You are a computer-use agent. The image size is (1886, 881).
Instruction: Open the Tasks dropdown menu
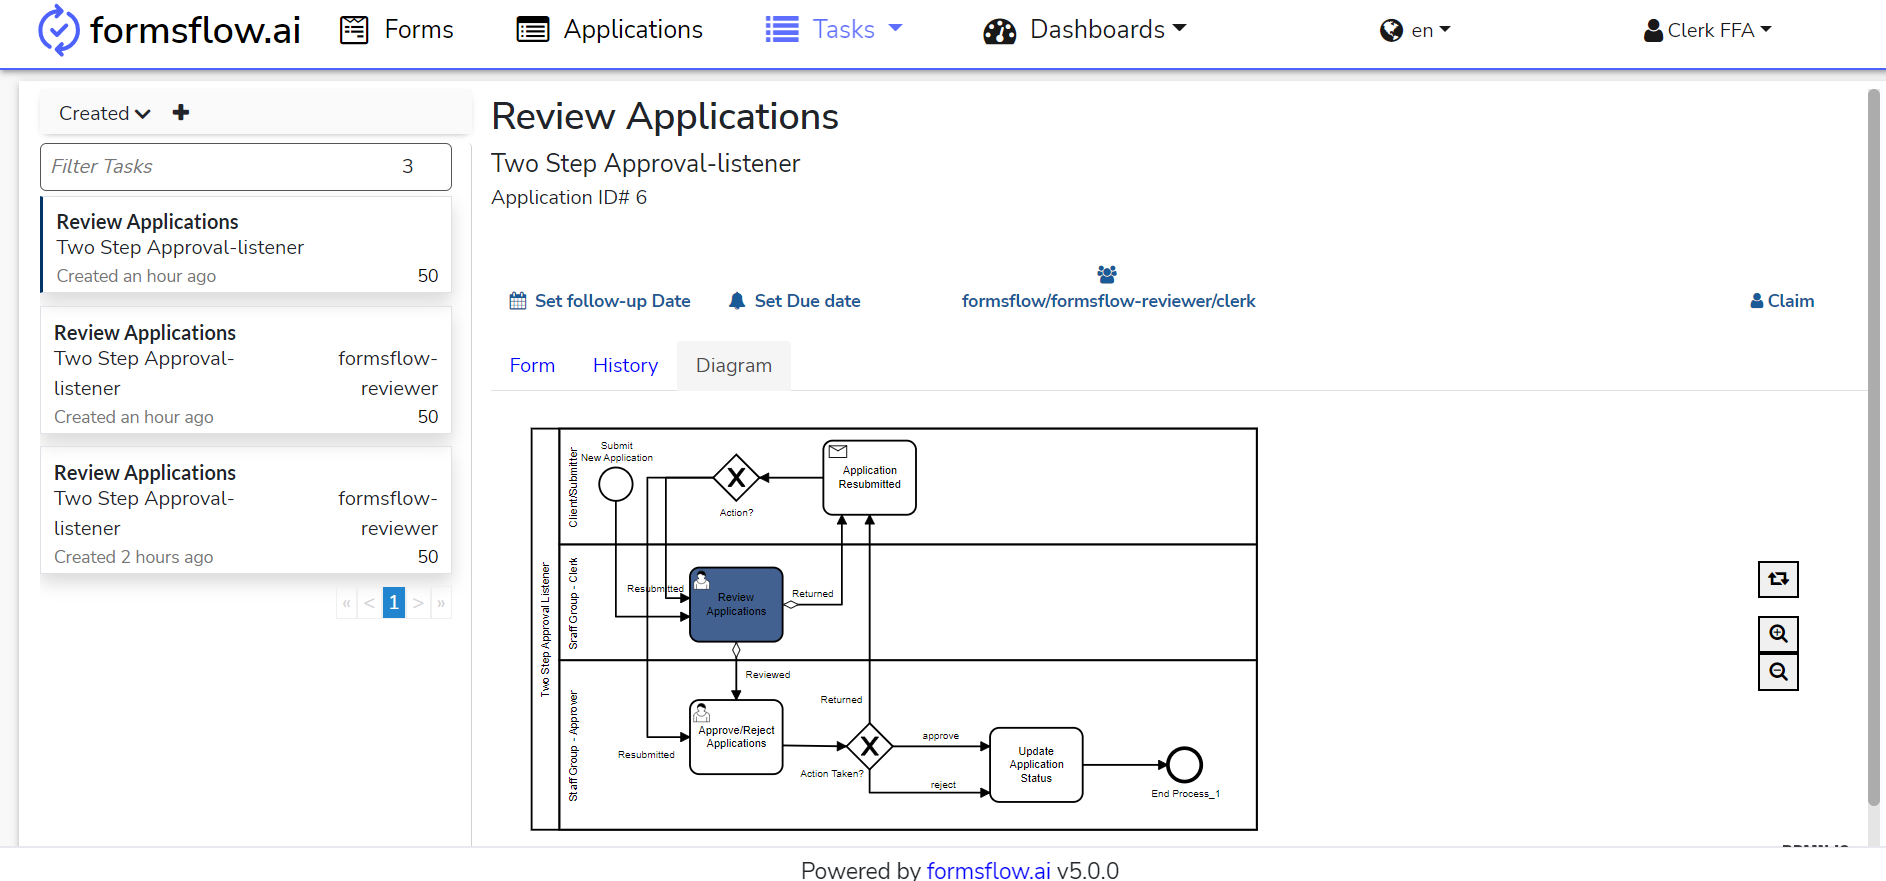tap(834, 30)
